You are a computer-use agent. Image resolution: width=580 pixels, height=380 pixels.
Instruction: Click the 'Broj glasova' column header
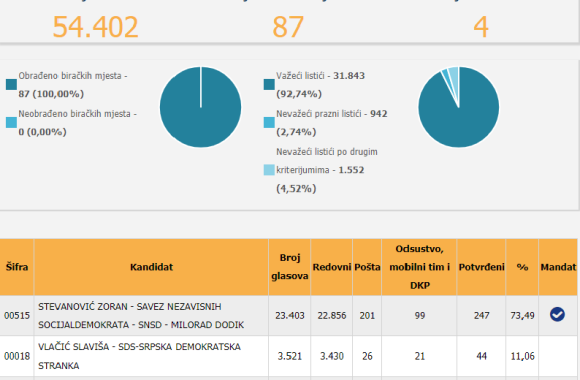click(290, 267)
